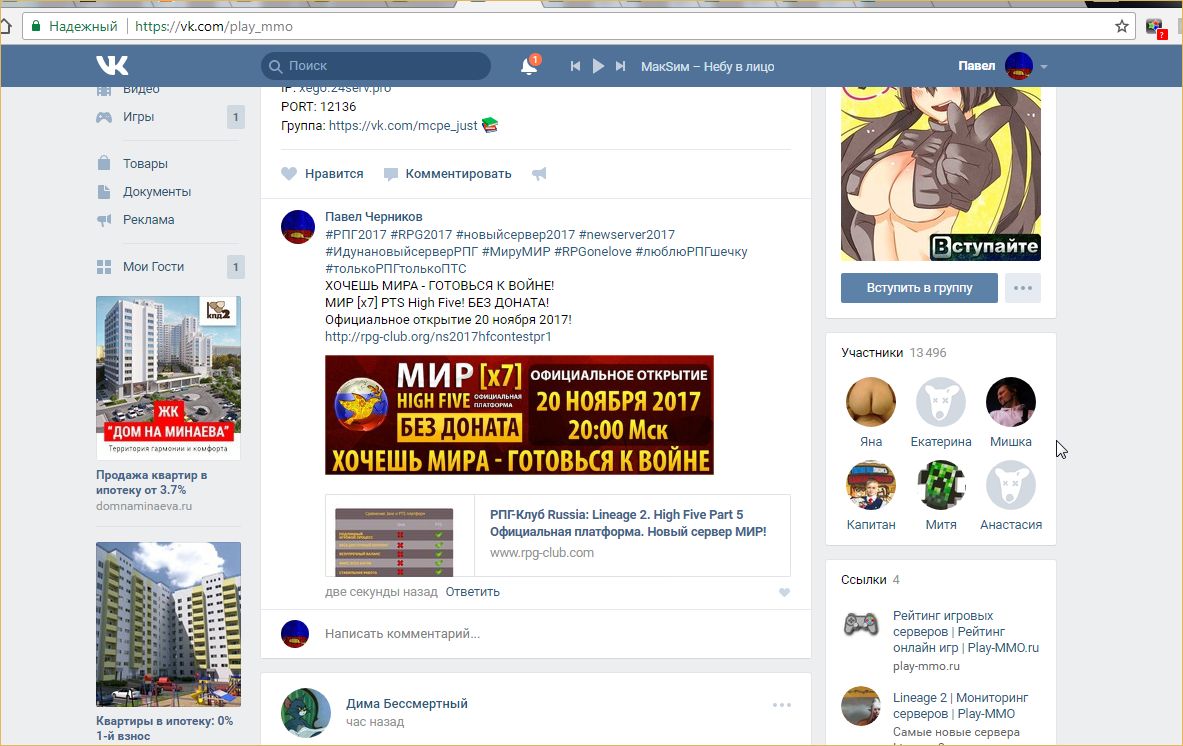Open the three-dot menu beside Вступить в группу

(x=1022, y=288)
